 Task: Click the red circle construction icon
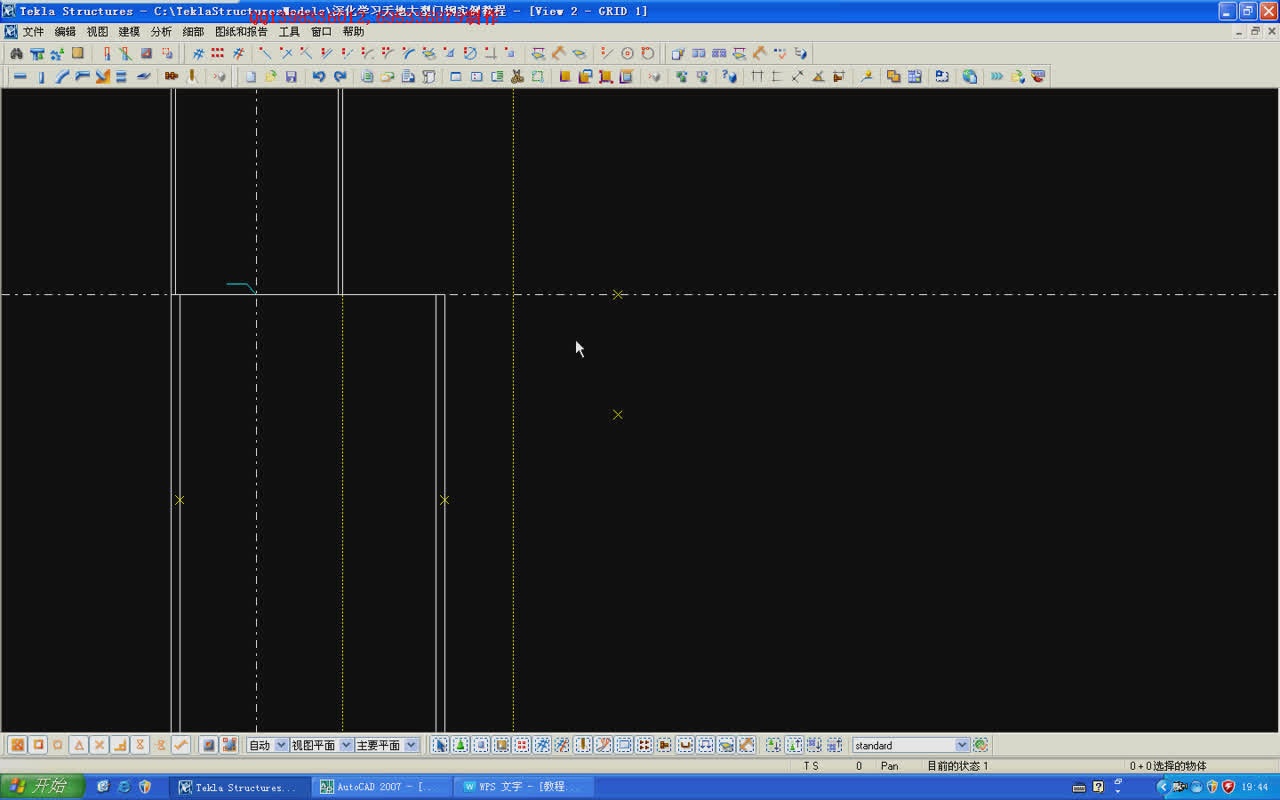[x=627, y=53]
